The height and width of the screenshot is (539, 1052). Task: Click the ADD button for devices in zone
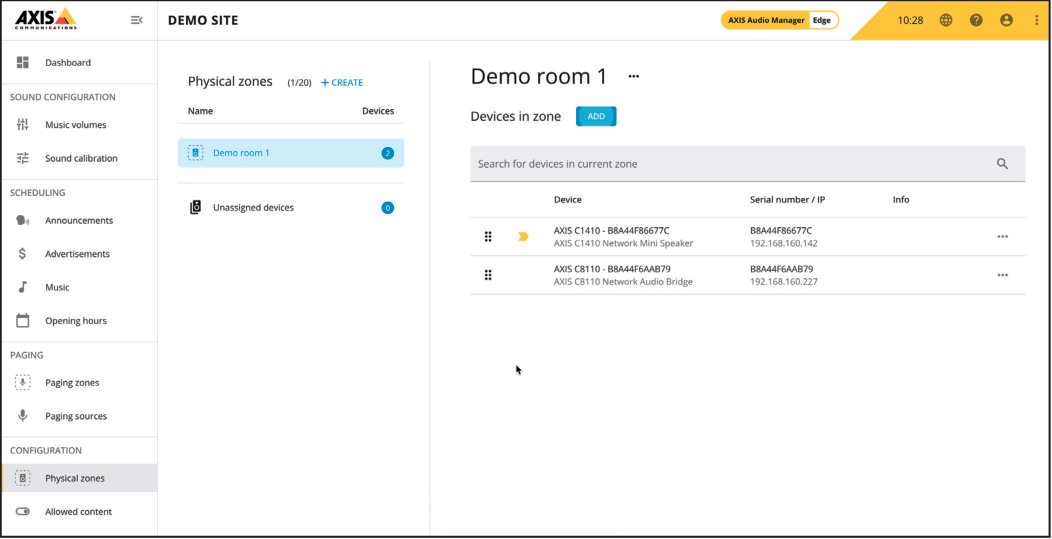[x=596, y=117]
